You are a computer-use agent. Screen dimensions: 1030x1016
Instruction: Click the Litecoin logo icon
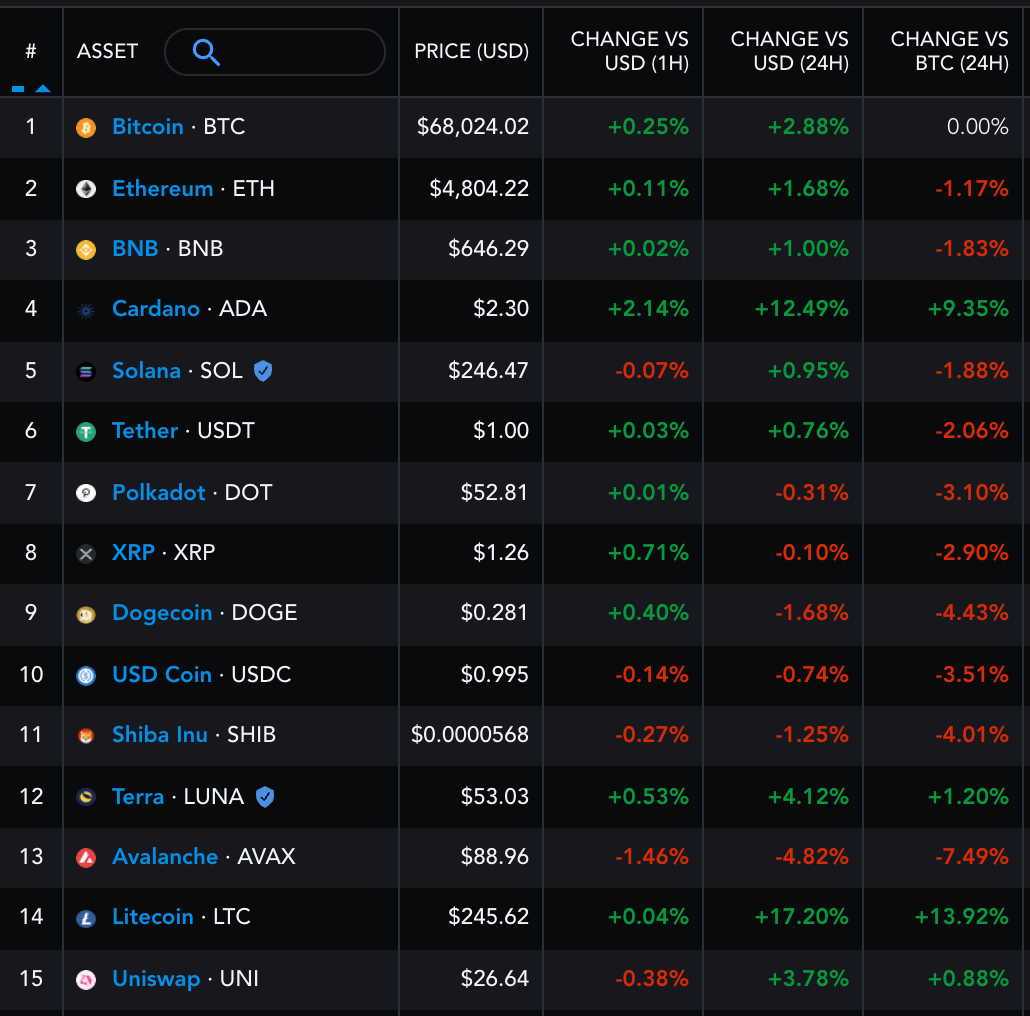pyautogui.click(x=86, y=918)
